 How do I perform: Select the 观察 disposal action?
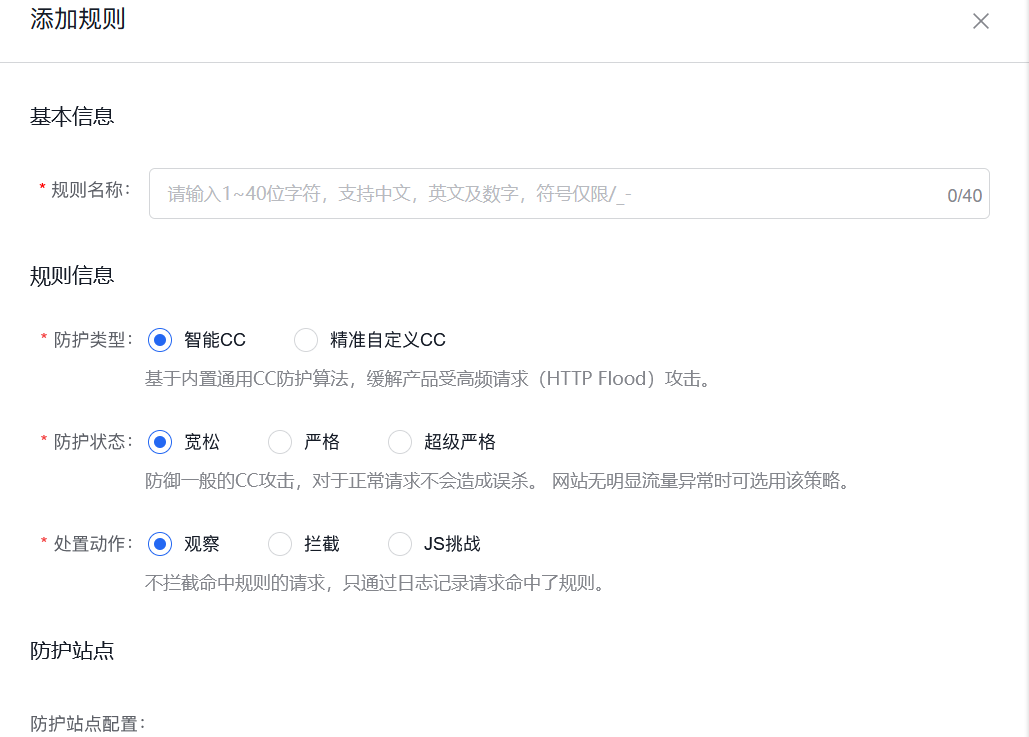[x=160, y=544]
